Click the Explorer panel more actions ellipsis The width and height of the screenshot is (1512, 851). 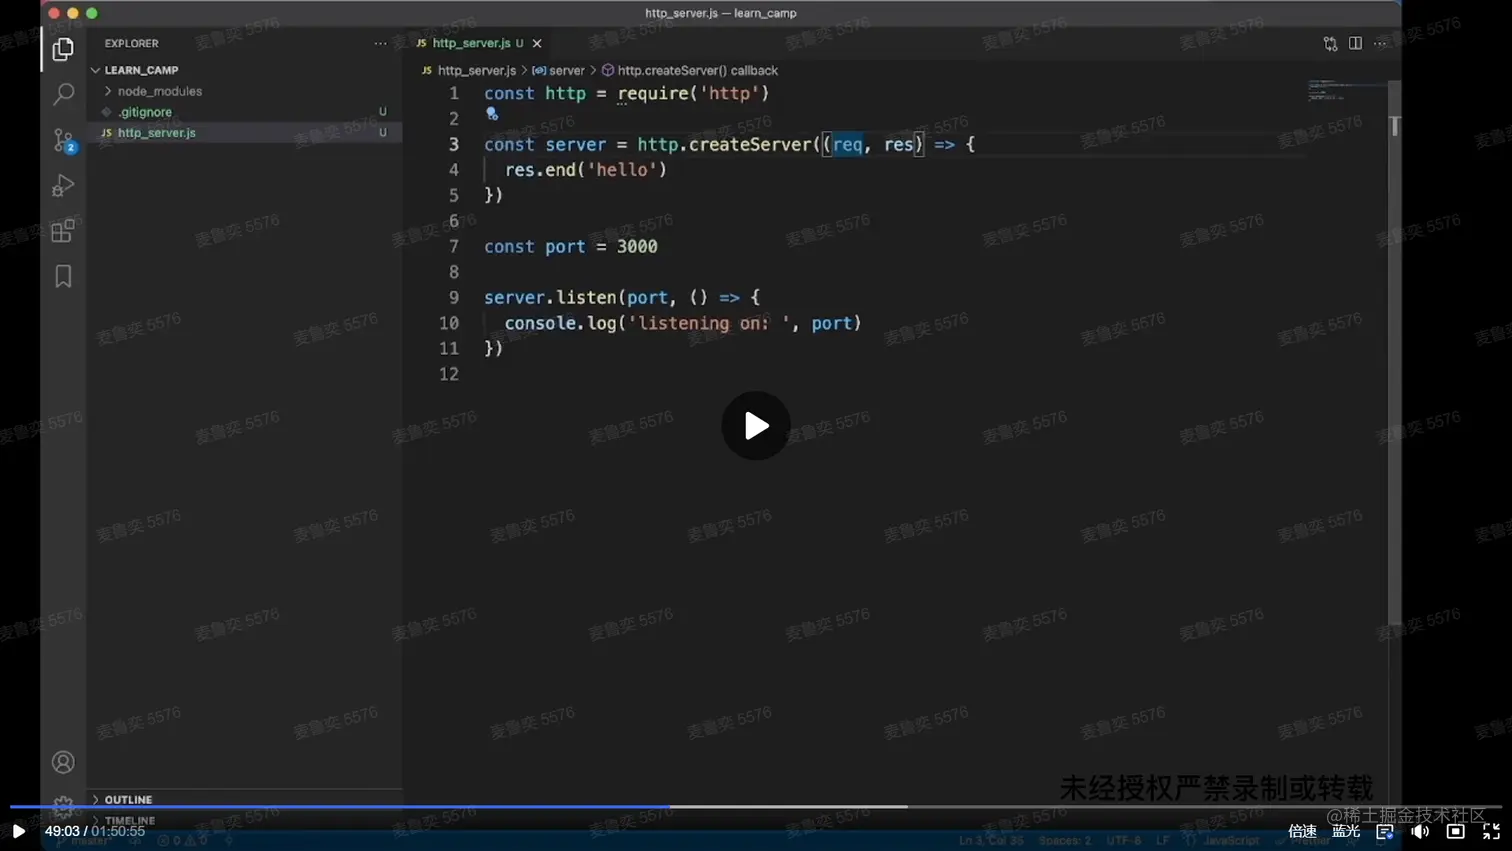point(380,44)
